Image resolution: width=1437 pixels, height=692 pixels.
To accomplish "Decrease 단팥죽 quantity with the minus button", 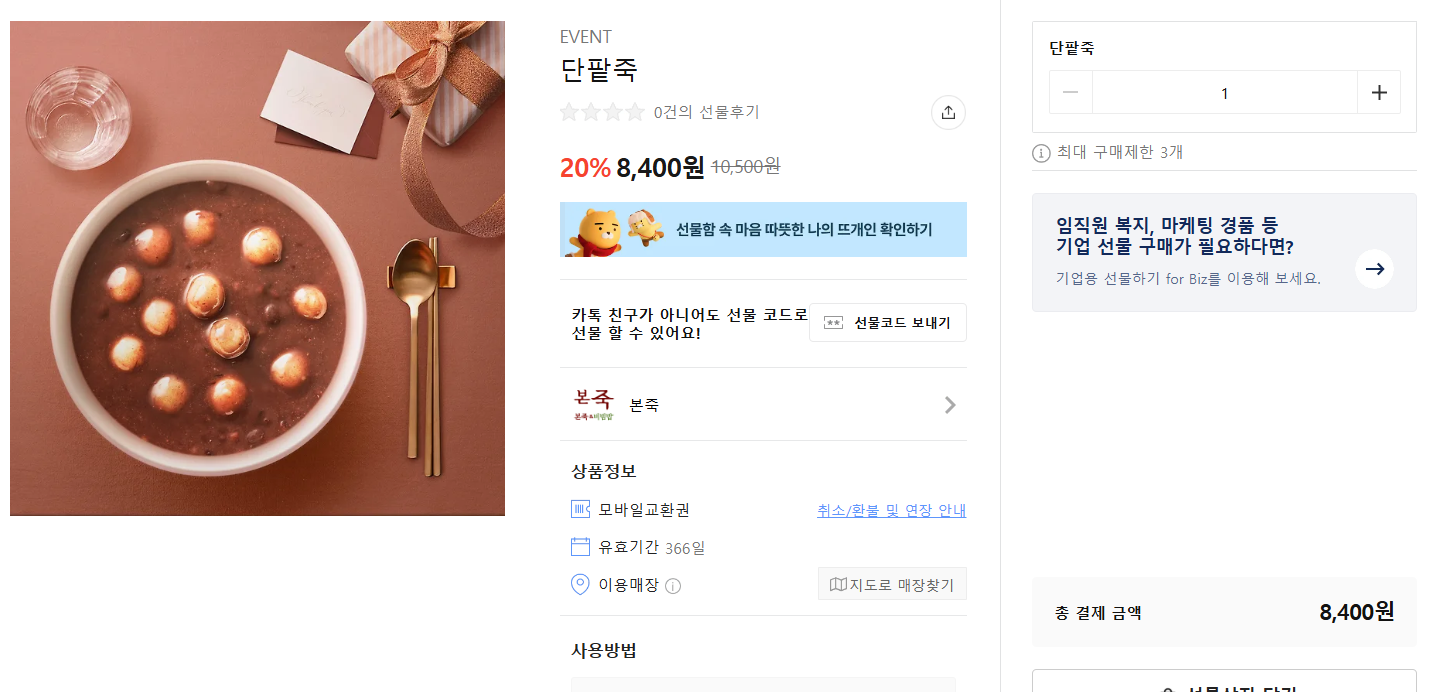I will (1071, 93).
